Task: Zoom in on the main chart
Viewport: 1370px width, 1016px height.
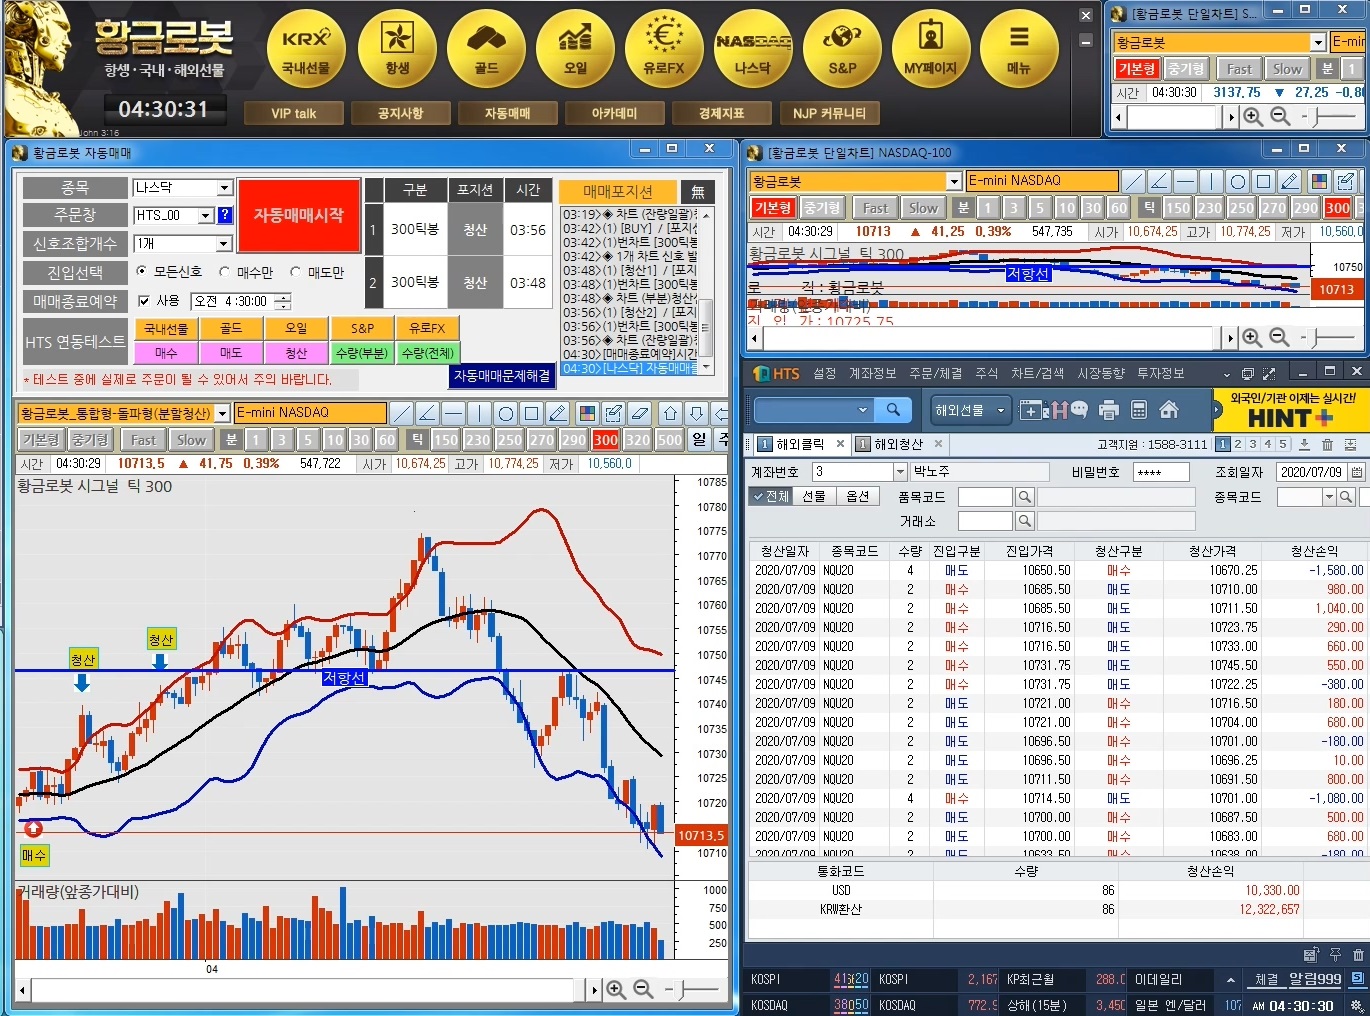Action: 616,989
